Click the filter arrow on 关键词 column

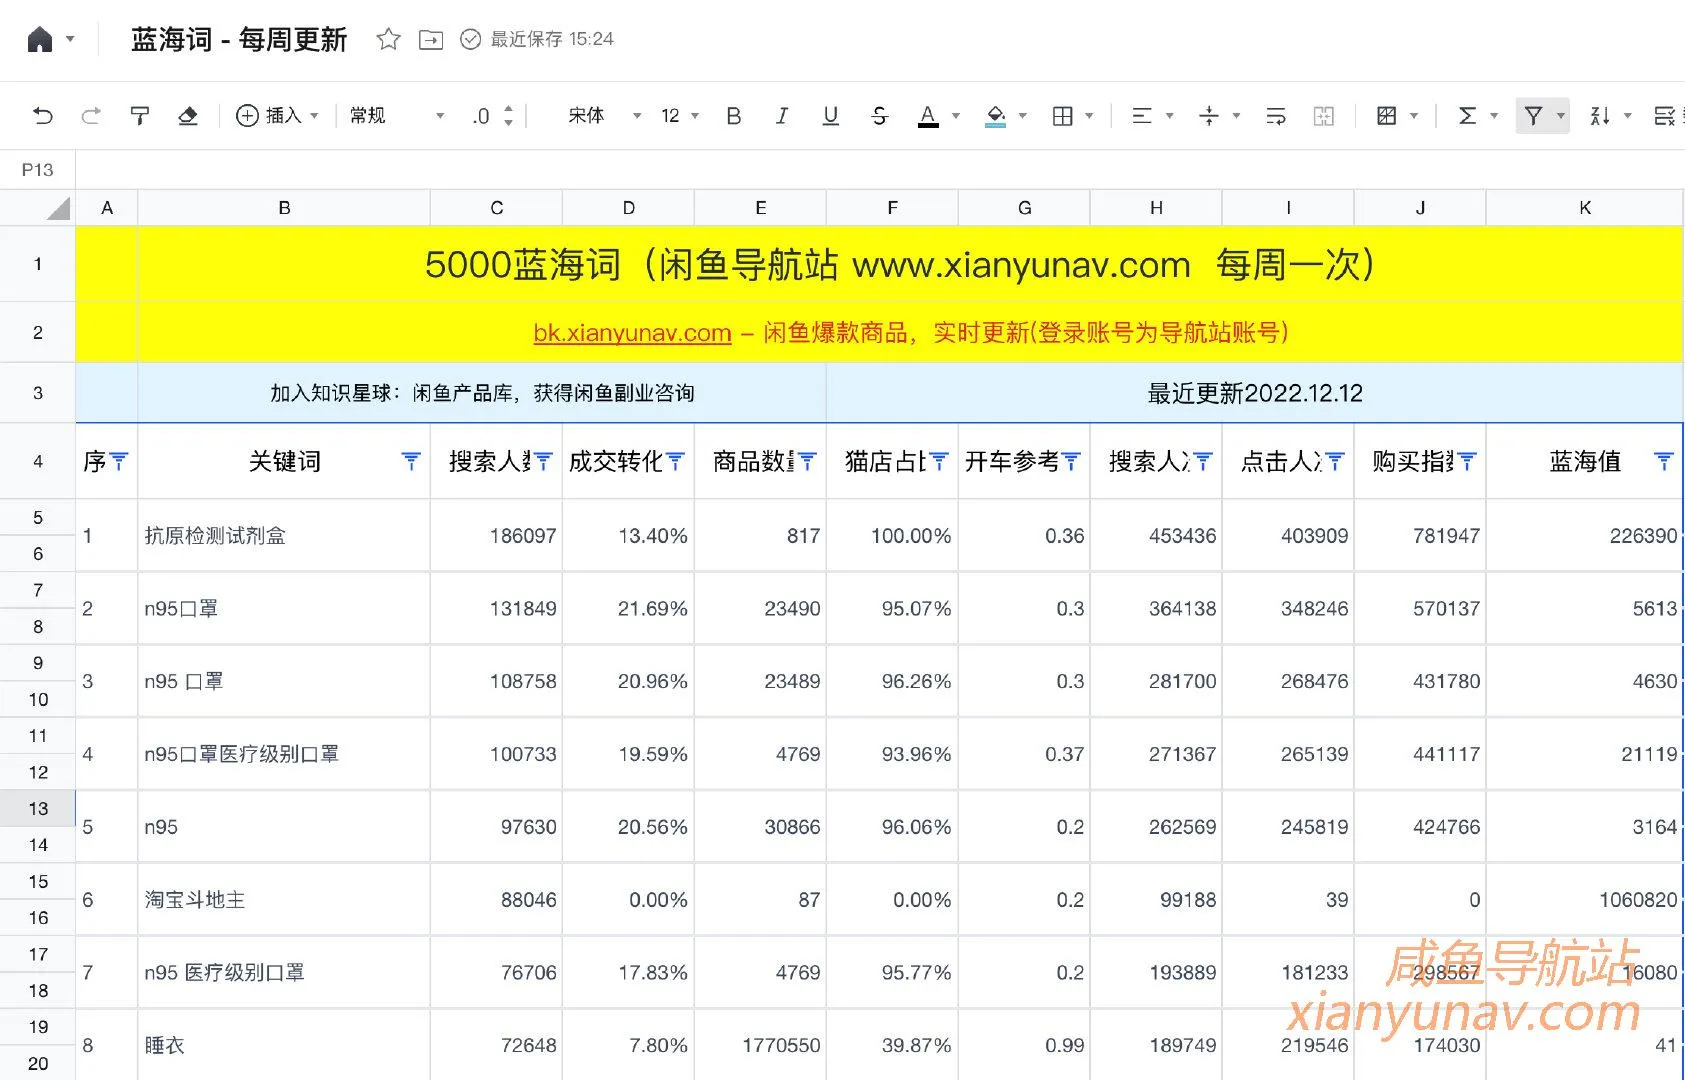click(x=410, y=461)
